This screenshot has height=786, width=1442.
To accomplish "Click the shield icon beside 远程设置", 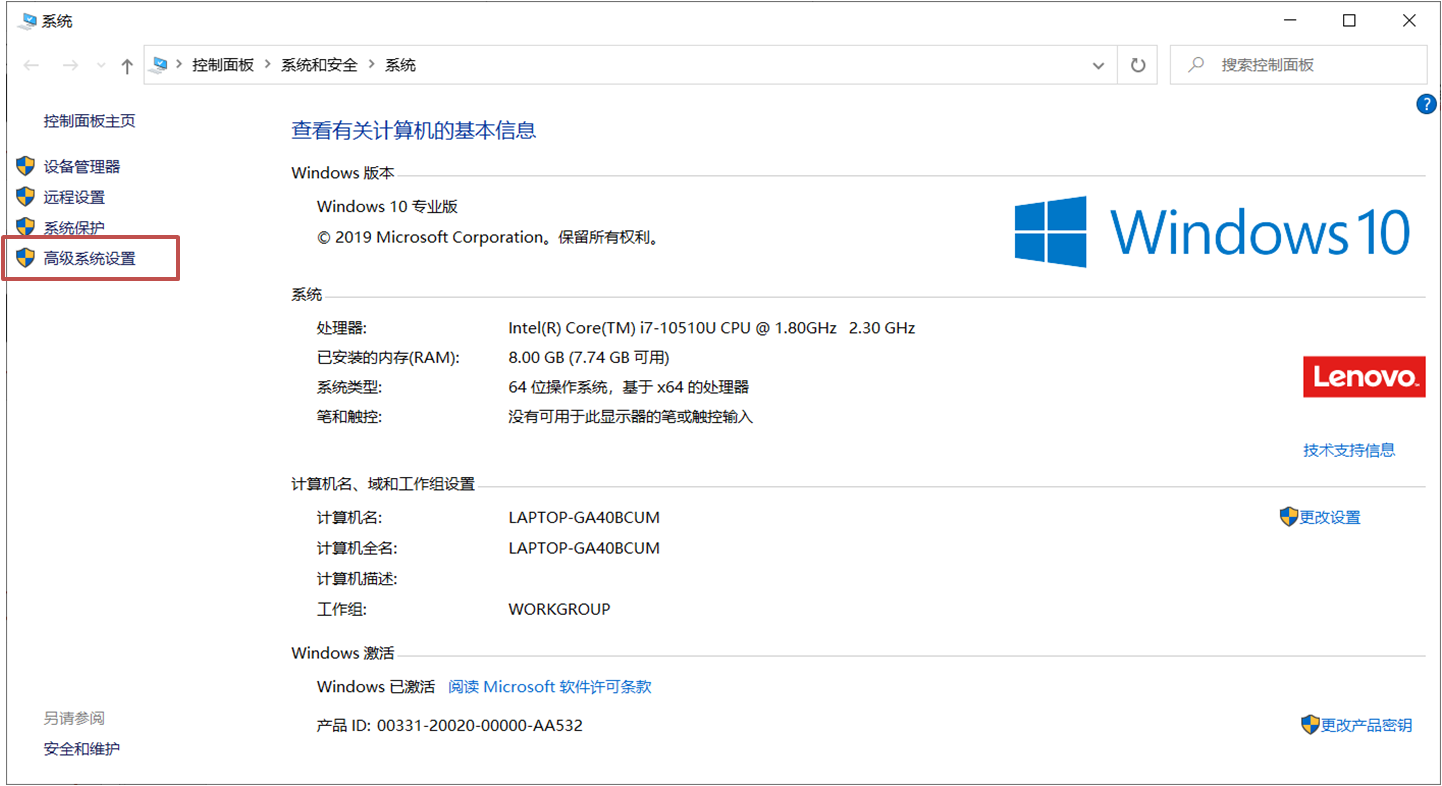I will [x=25, y=197].
